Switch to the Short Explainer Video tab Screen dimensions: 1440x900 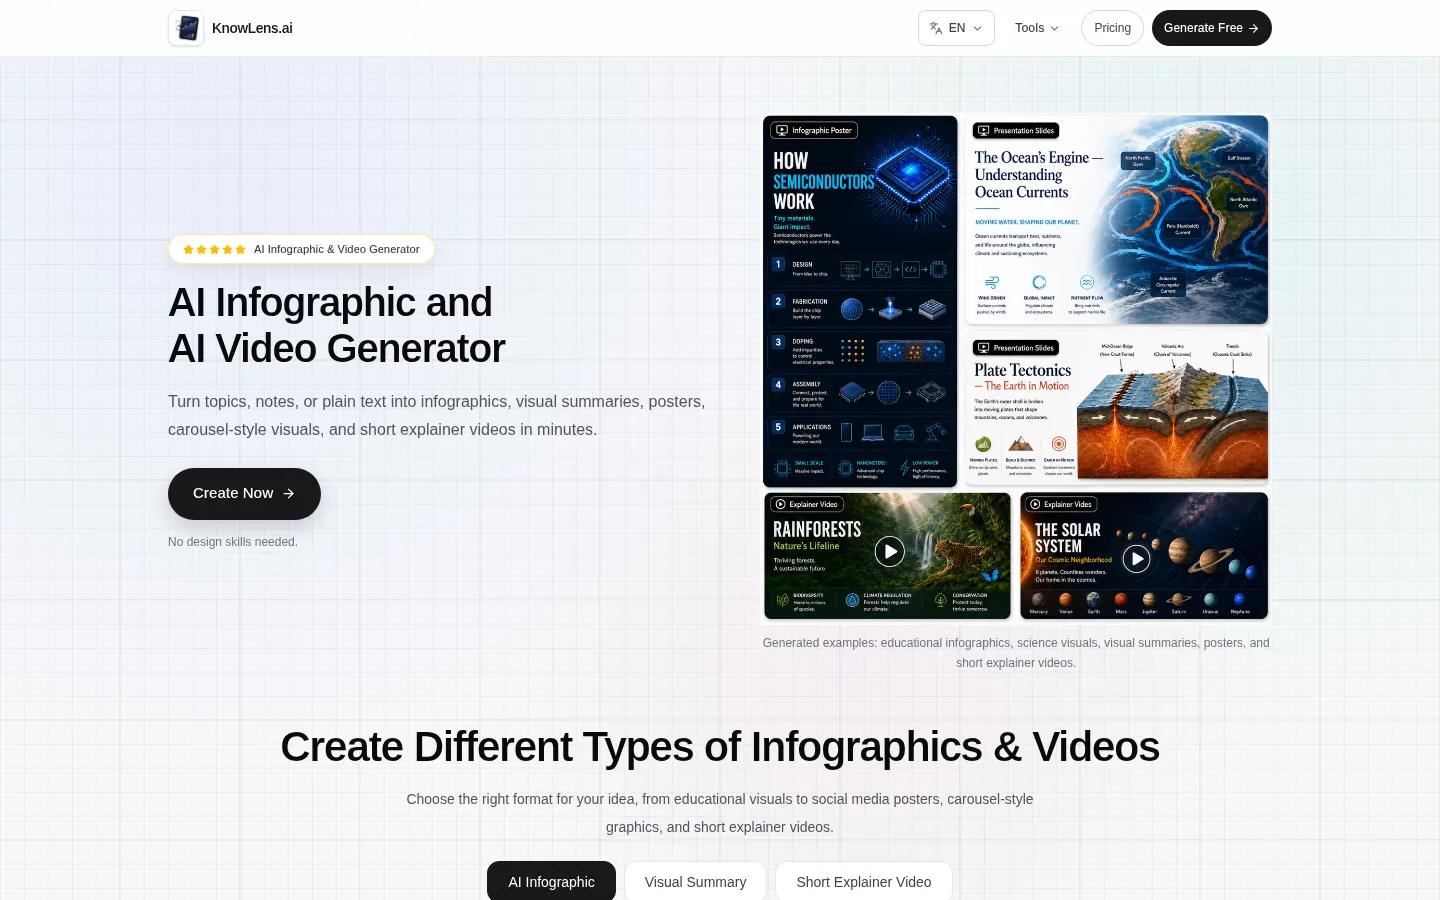(x=864, y=881)
